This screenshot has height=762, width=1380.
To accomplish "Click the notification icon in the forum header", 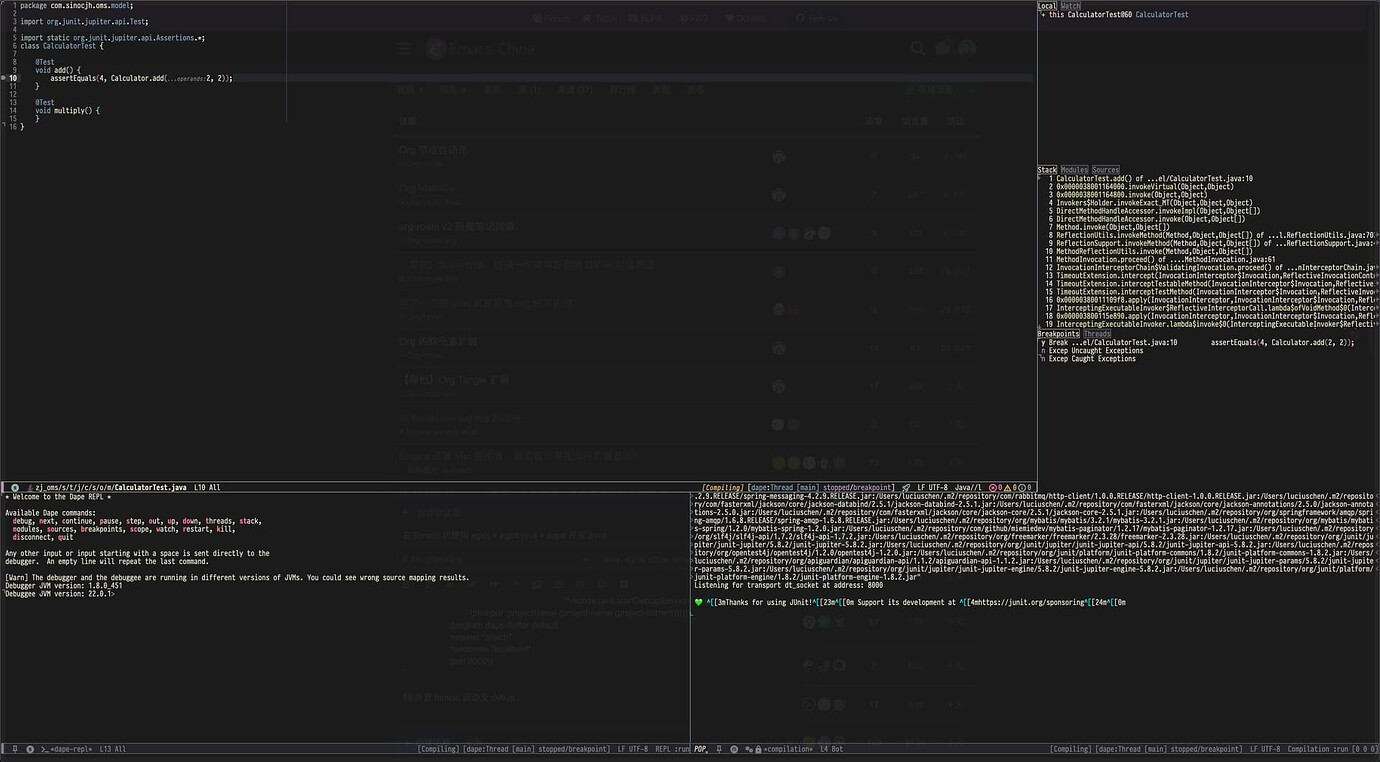I will tap(941, 48).
